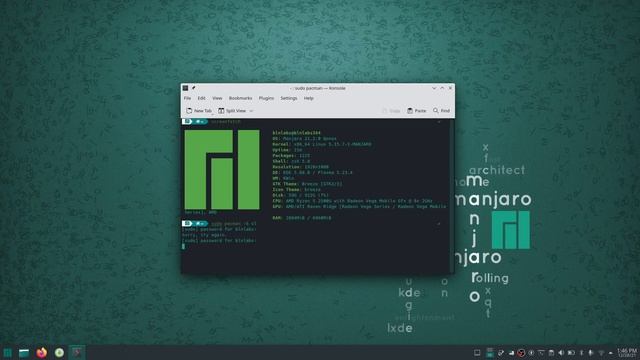The image size is (640, 360).
Task: Click the 'Packages' line in screenfetch output
Action: (291, 156)
